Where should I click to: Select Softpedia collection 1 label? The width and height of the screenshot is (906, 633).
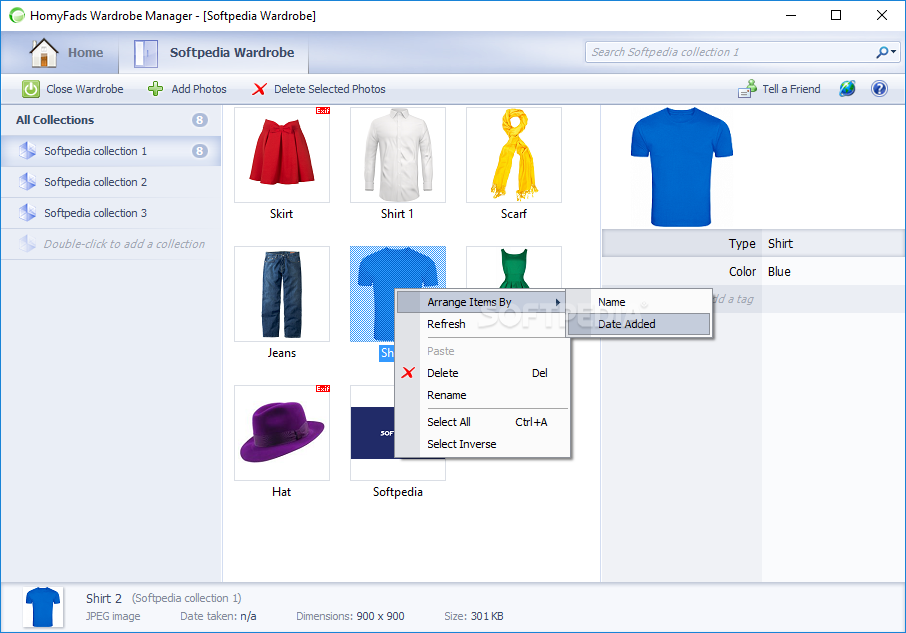click(95, 151)
